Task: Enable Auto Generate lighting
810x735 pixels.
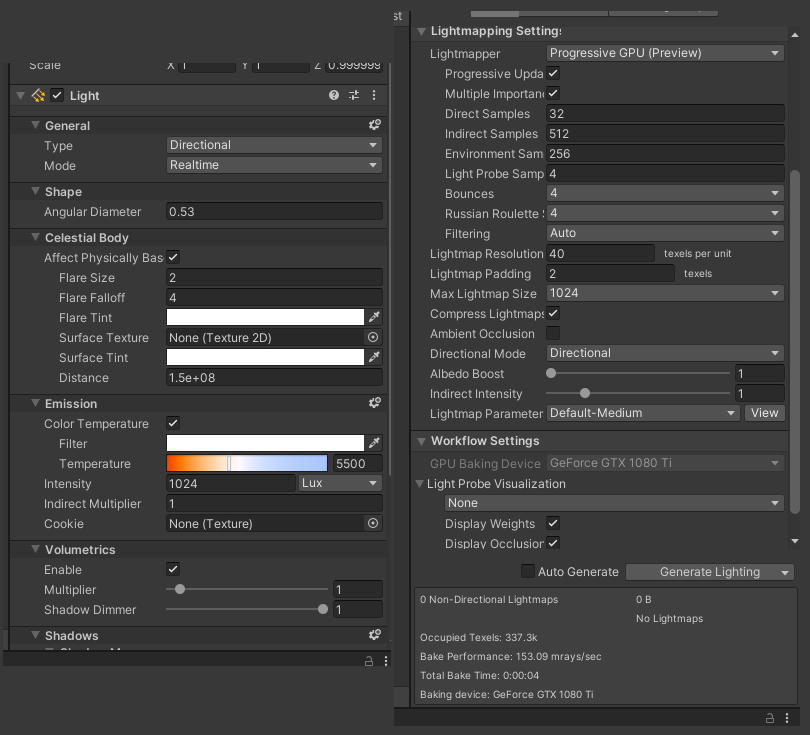Action: click(x=527, y=571)
